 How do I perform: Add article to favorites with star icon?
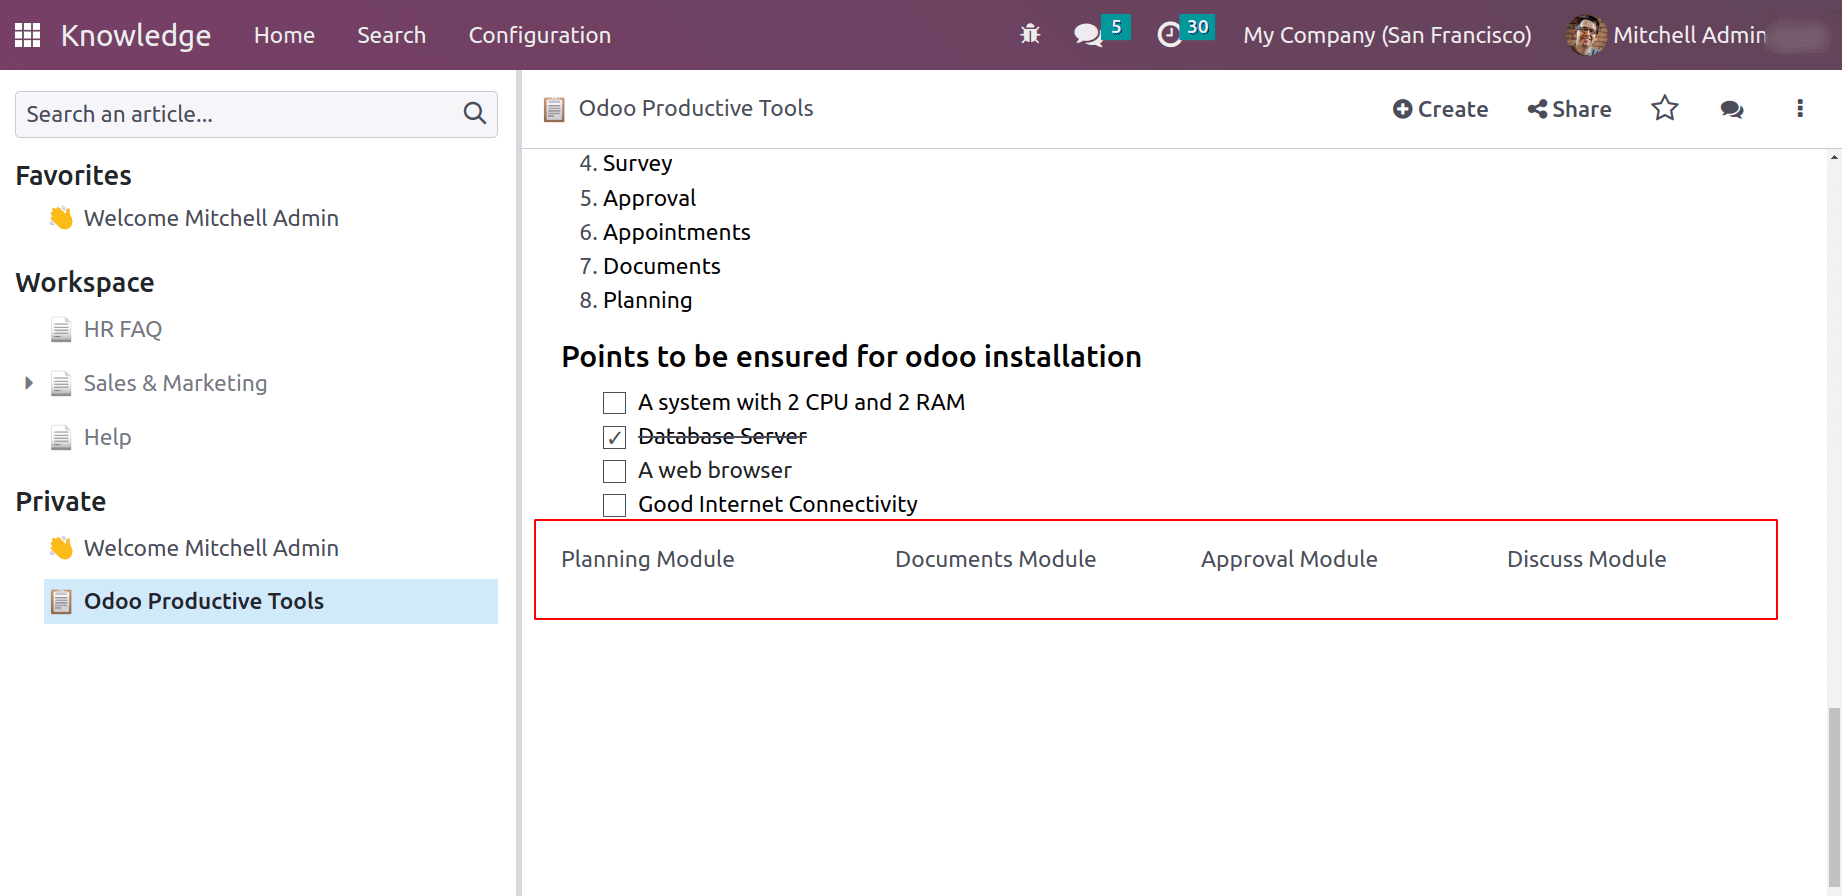click(1665, 108)
